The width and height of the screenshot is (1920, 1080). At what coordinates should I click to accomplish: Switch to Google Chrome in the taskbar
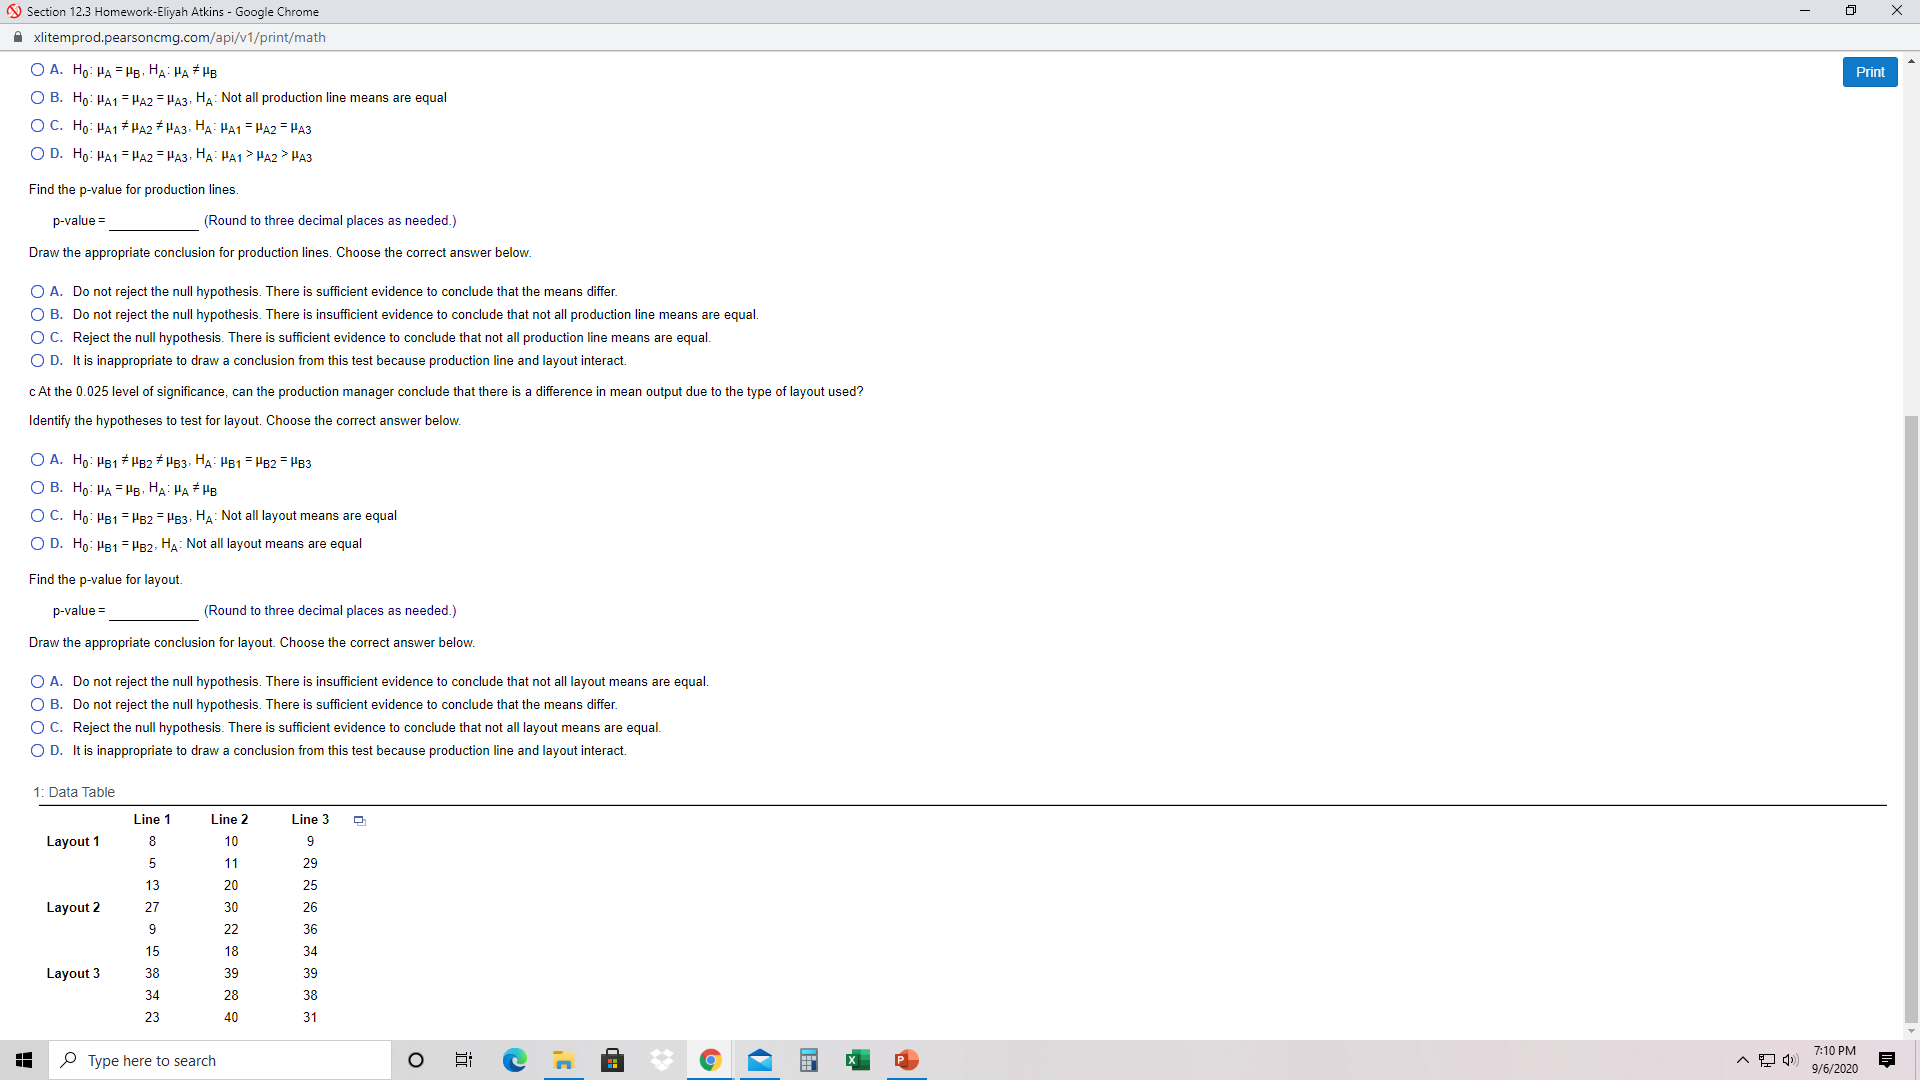[710, 1060]
